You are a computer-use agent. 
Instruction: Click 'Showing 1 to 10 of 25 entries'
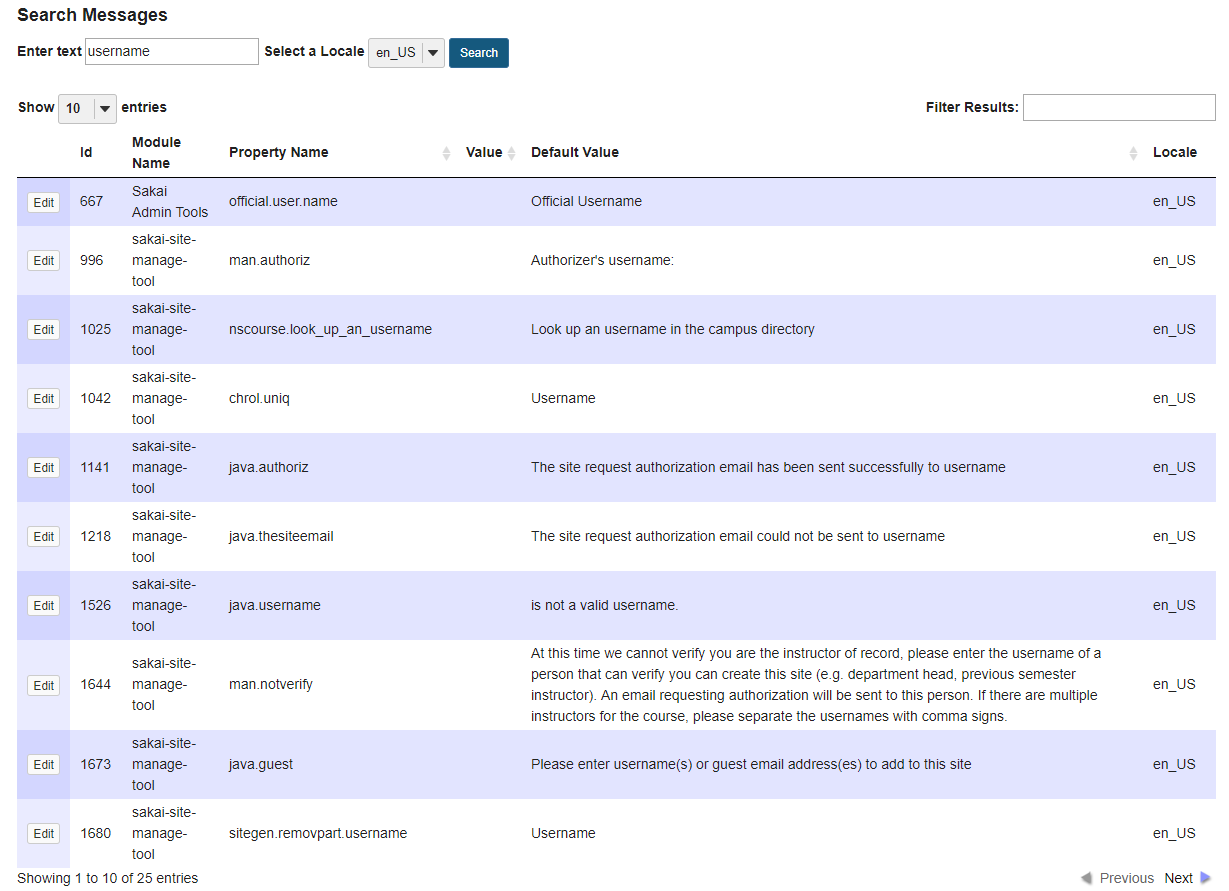[107, 878]
